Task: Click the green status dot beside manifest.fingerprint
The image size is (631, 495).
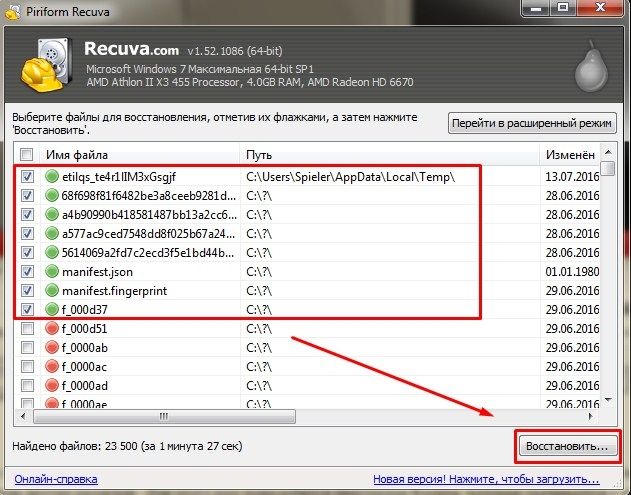Action: pos(52,291)
